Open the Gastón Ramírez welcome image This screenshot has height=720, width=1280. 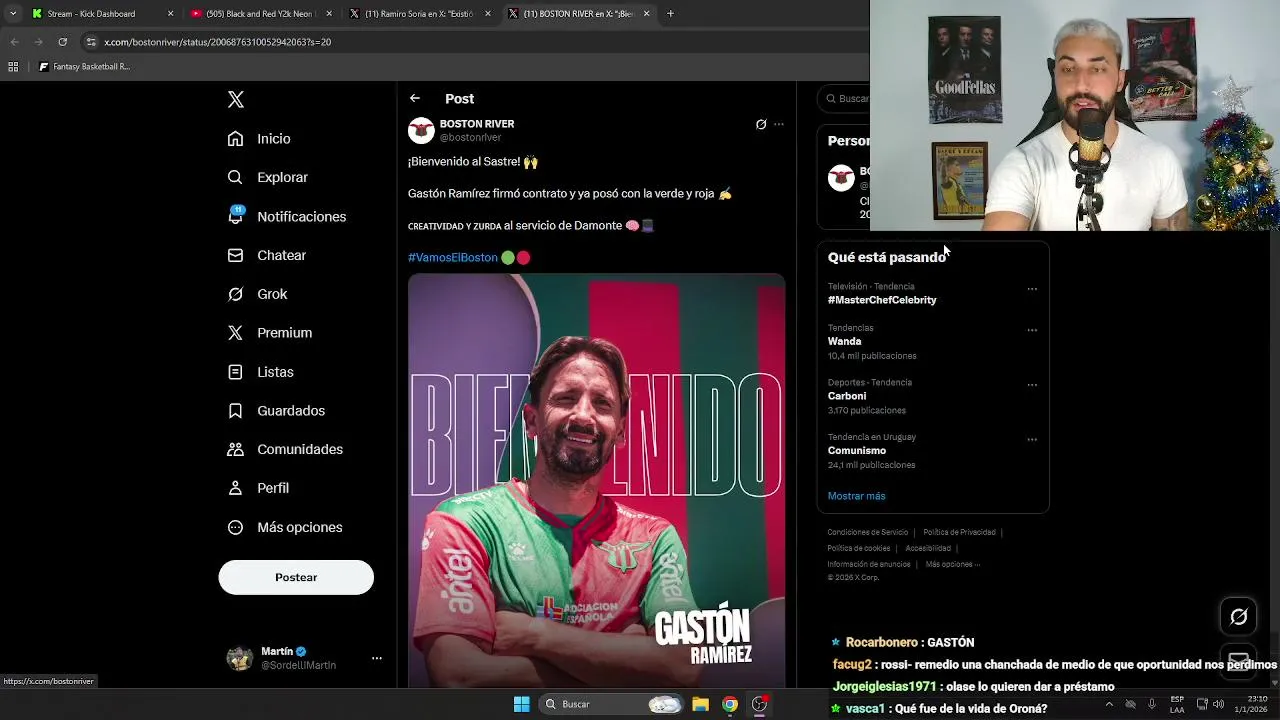pyautogui.click(x=596, y=480)
